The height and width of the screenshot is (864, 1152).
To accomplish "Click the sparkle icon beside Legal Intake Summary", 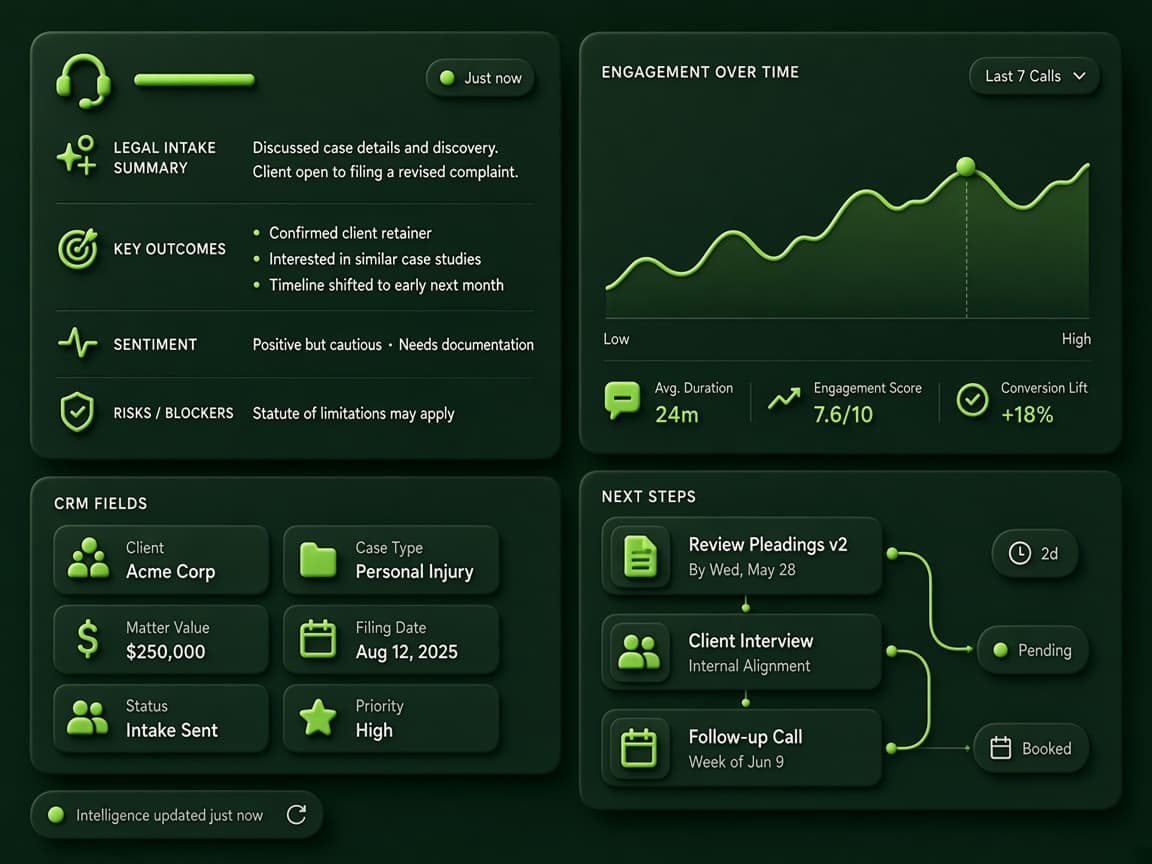I will [x=76, y=155].
